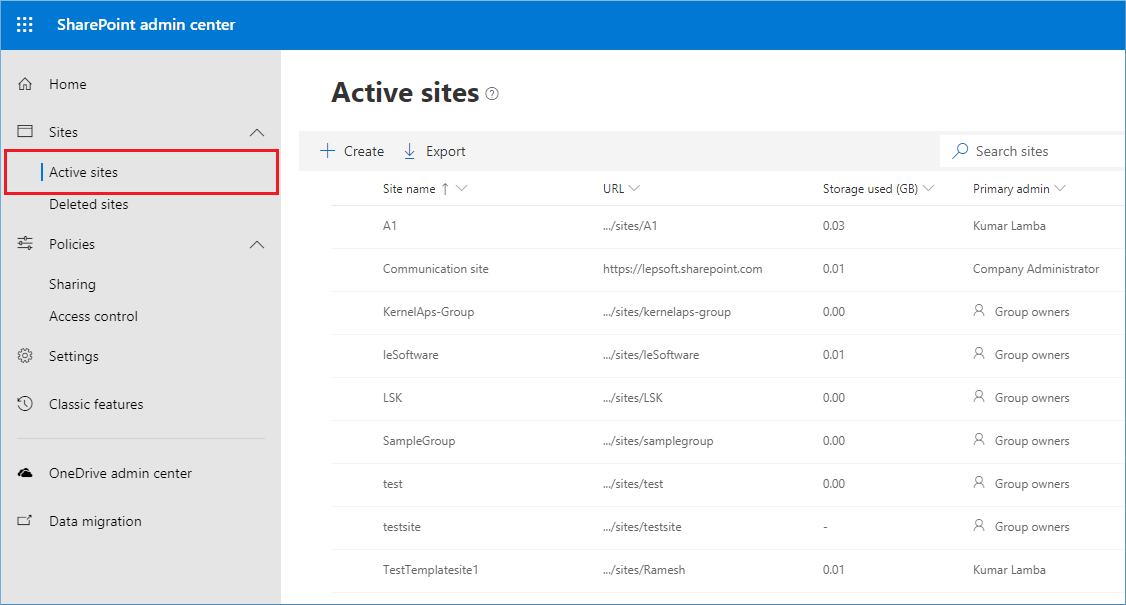Click person icon in testsite row

(x=979, y=527)
